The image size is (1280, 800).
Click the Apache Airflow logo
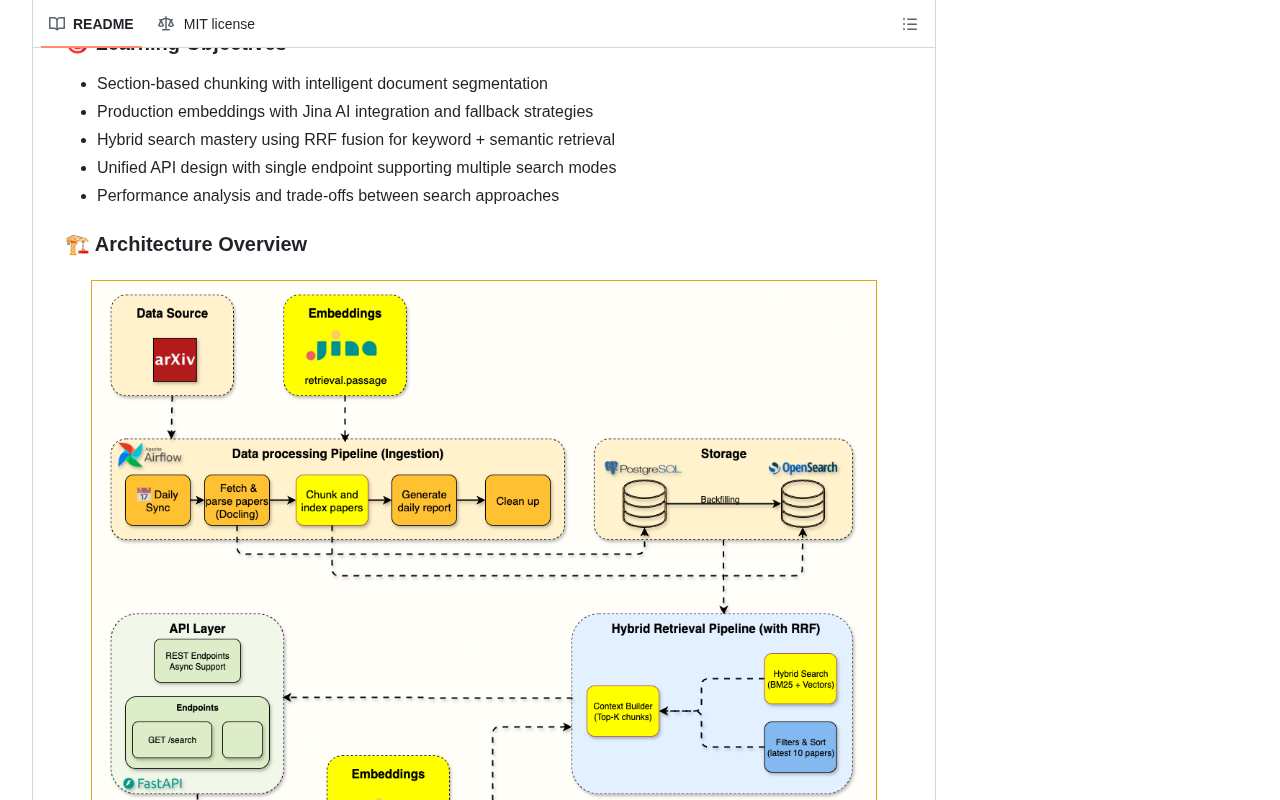[150, 455]
